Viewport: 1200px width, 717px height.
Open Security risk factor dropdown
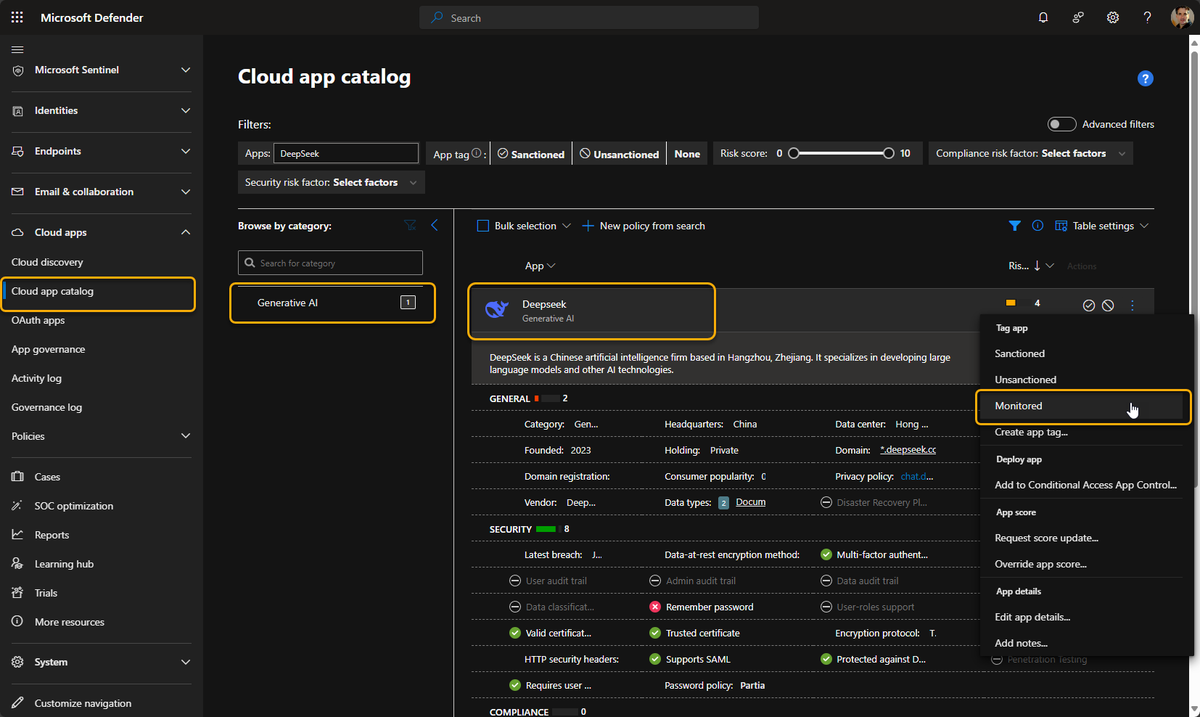tap(331, 182)
